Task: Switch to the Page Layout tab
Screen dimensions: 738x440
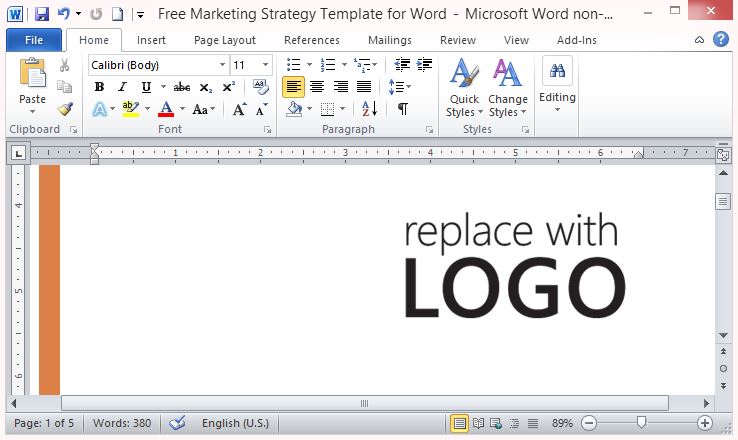Action: click(224, 40)
